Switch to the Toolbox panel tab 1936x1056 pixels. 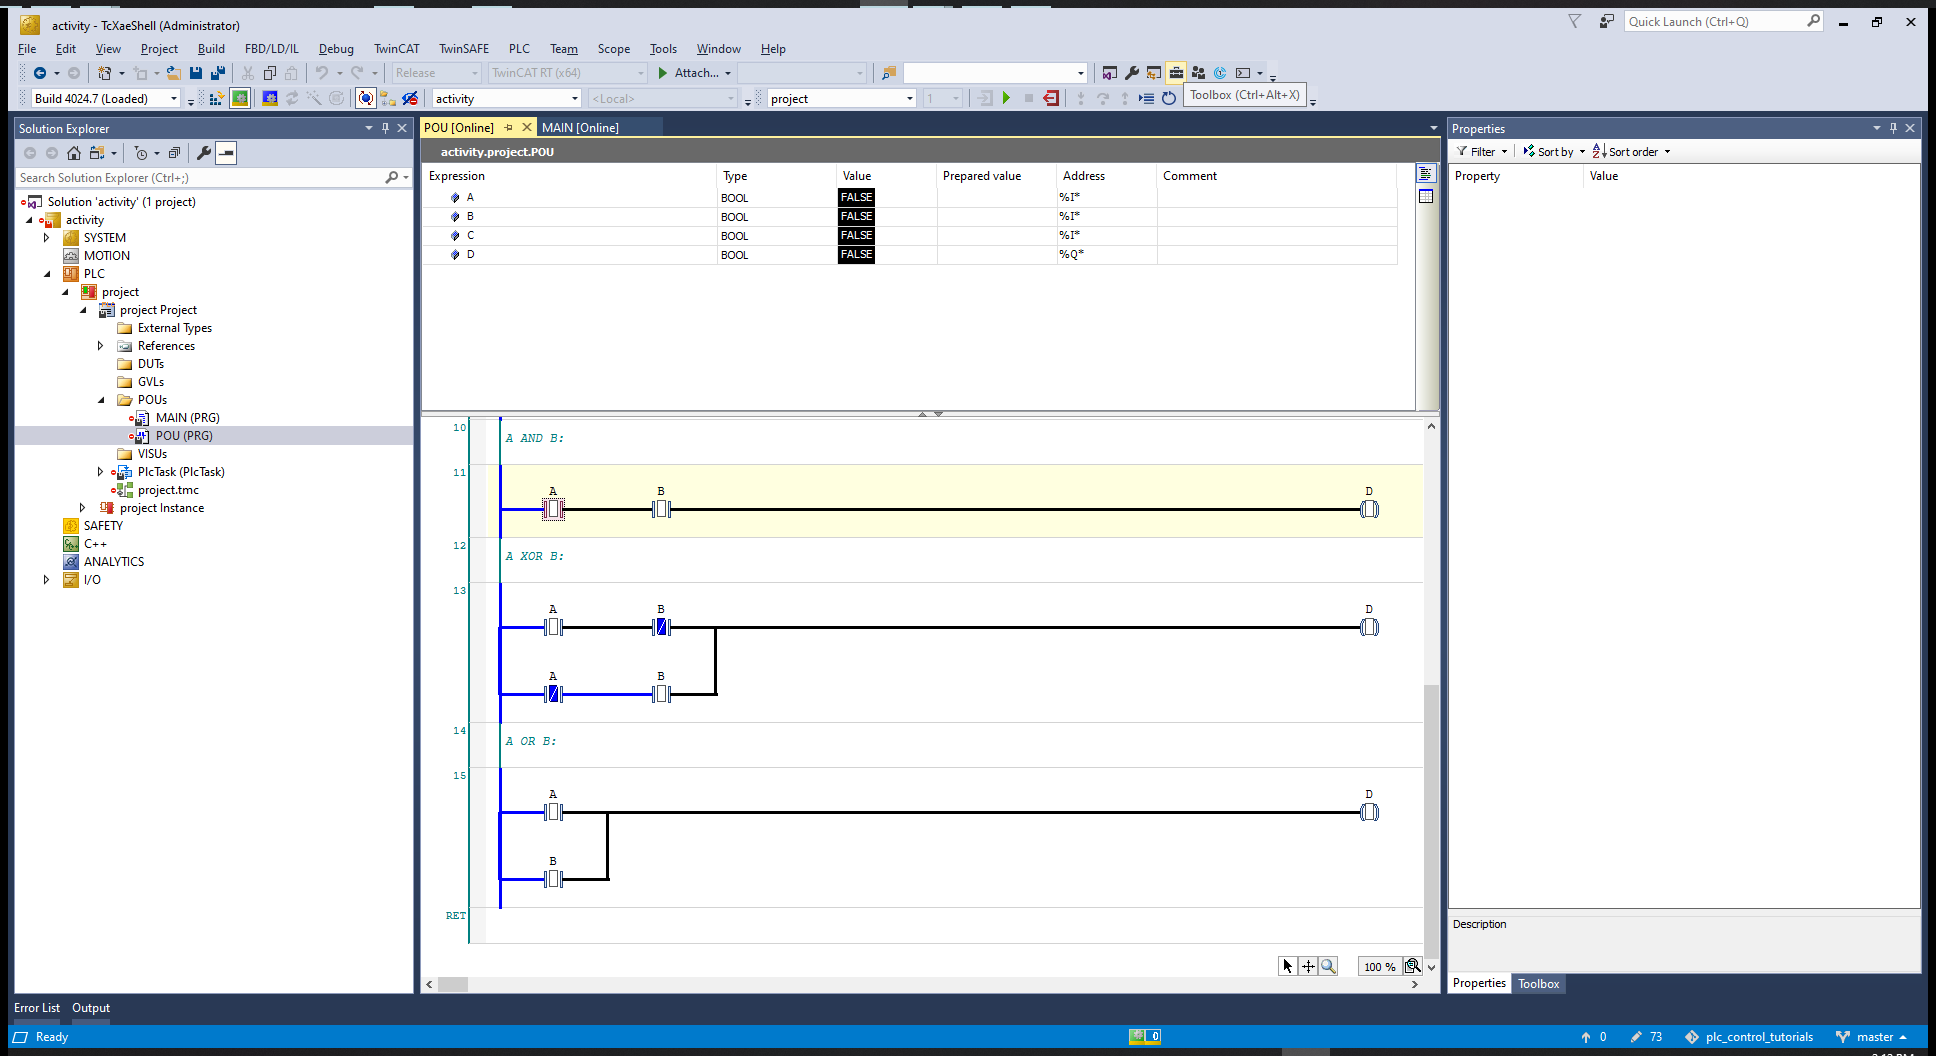tap(1538, 984)
